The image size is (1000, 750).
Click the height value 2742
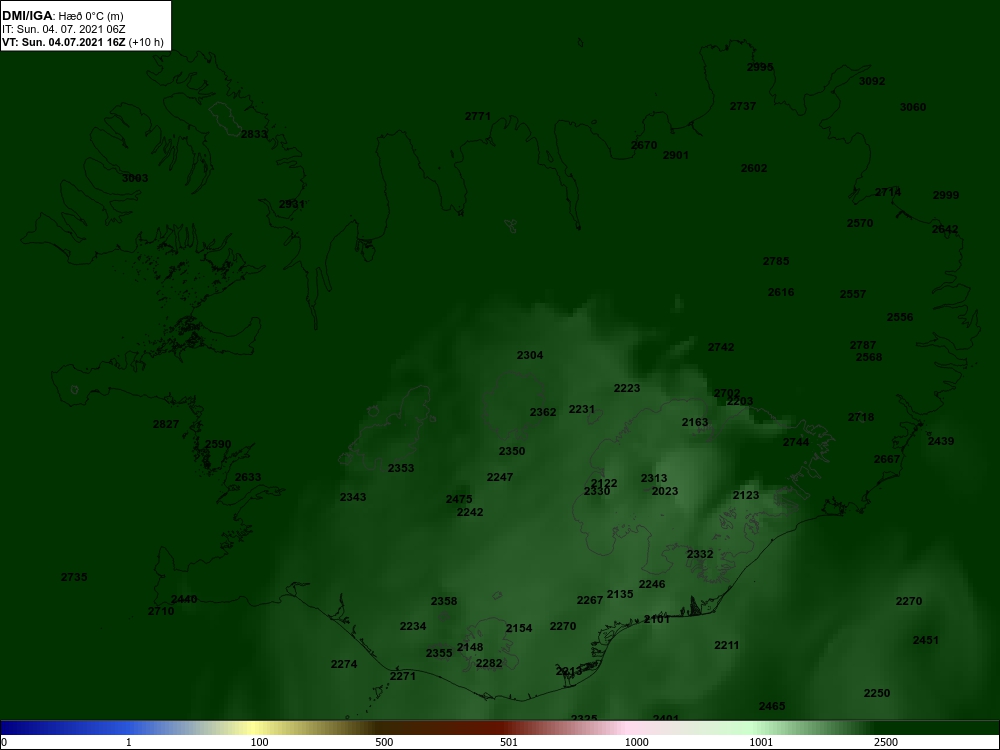pyautogui.click(x=721, y=347)
